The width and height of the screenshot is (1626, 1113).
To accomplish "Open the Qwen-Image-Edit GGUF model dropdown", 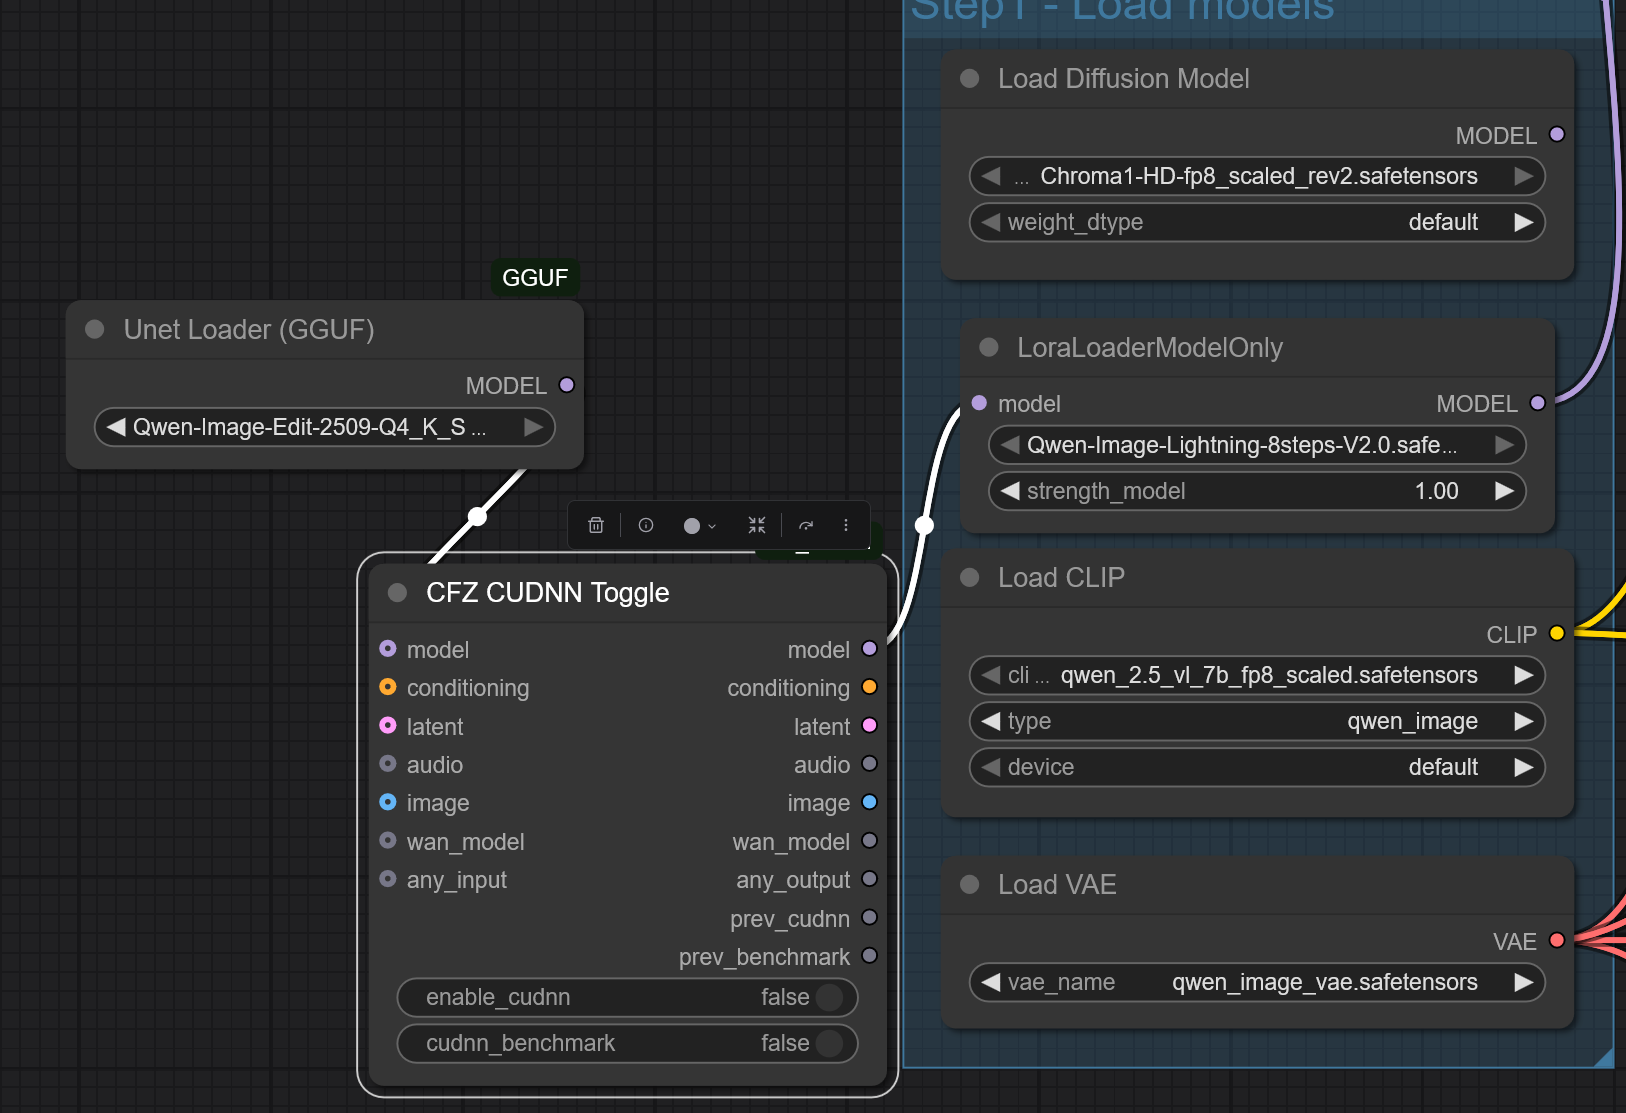I will coord(325,427).
